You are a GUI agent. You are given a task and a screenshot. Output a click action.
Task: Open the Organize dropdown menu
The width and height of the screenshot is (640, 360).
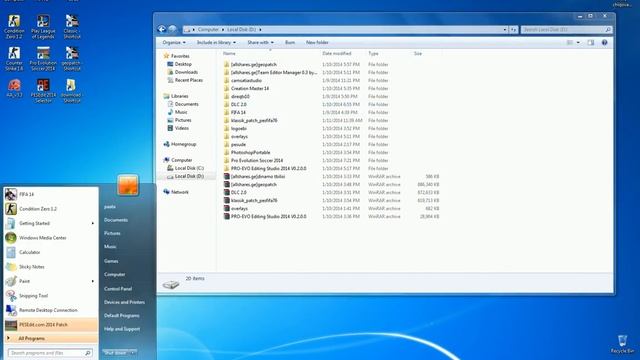(174, 42)
